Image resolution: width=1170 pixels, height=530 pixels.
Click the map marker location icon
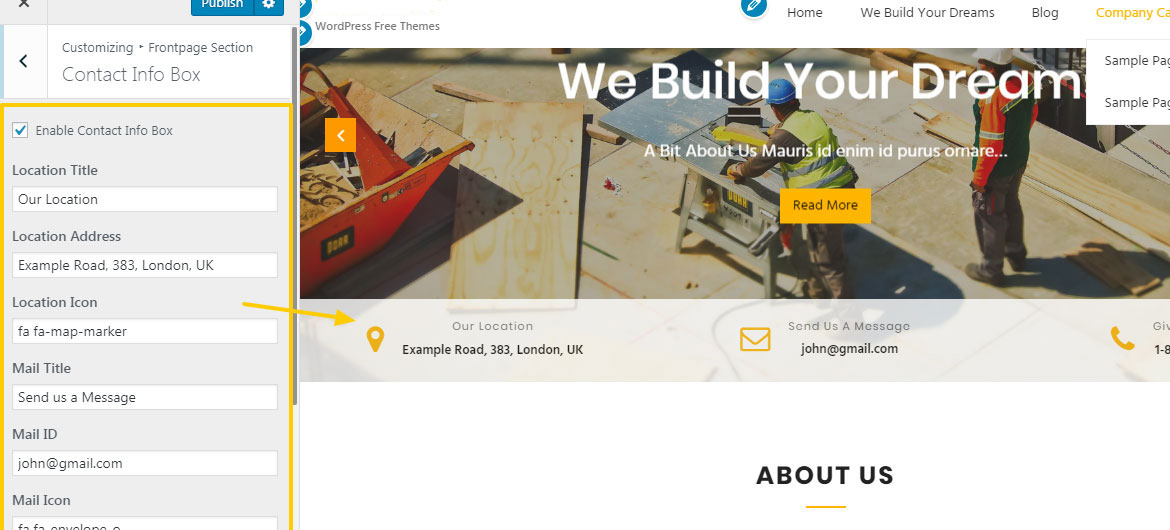click(x=375, y=339)
